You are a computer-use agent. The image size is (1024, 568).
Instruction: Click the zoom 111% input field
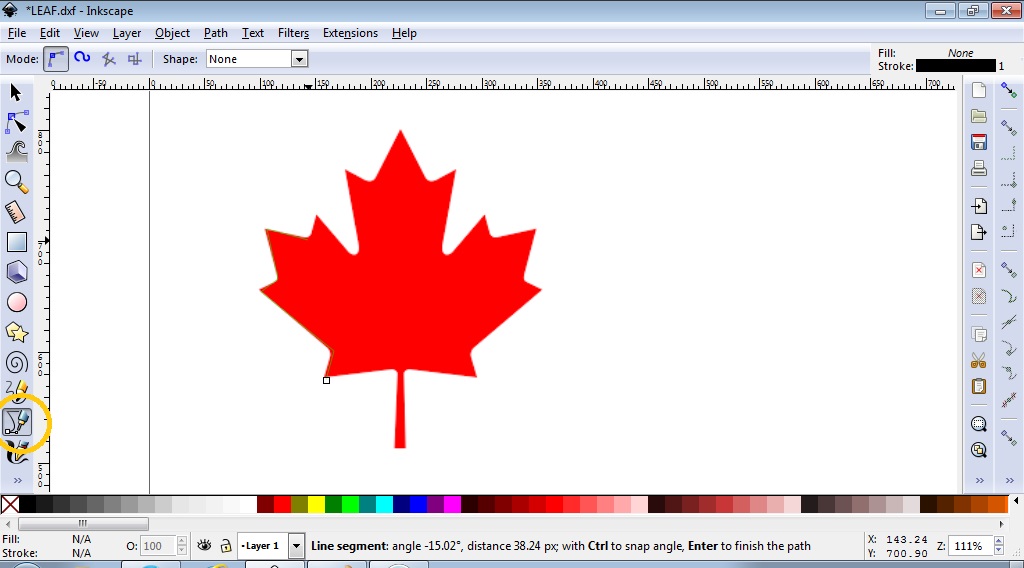click(x=971, y=546)
